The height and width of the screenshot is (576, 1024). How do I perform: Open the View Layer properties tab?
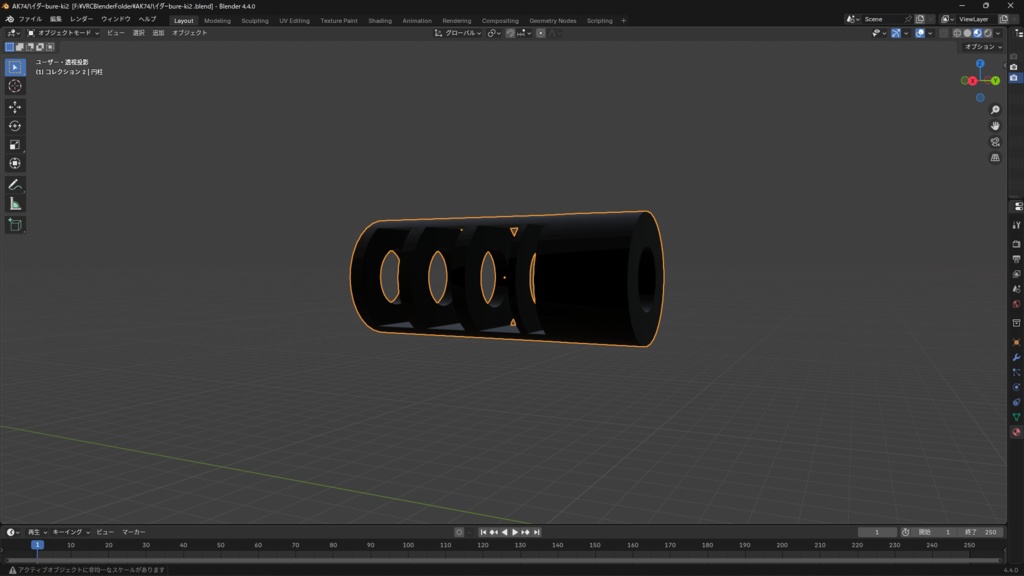click(x=1016, y=274)
